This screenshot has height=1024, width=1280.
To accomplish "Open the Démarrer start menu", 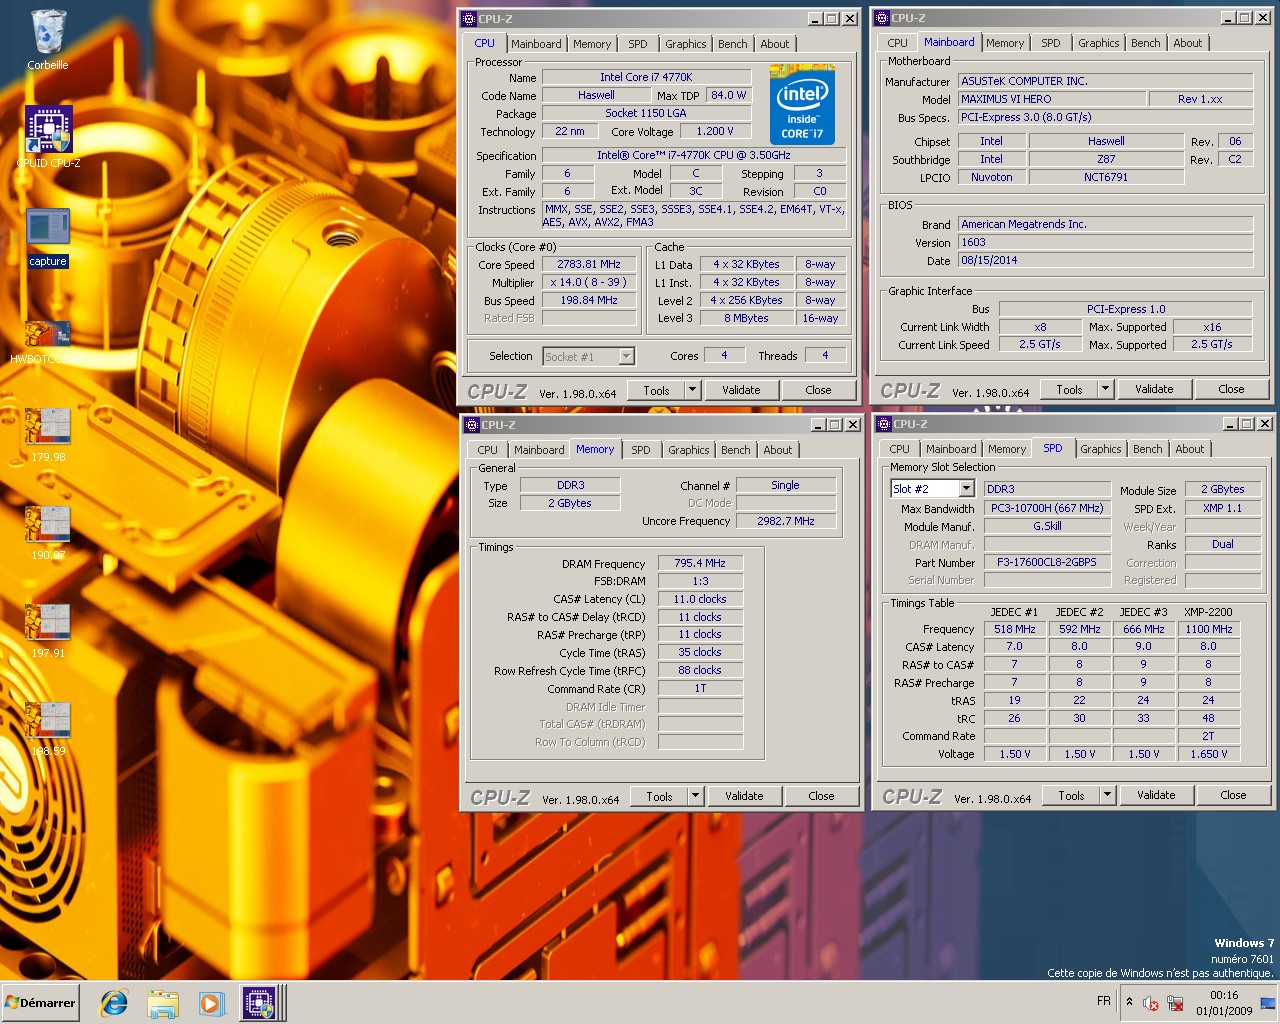I will [x=40, y=1003].
